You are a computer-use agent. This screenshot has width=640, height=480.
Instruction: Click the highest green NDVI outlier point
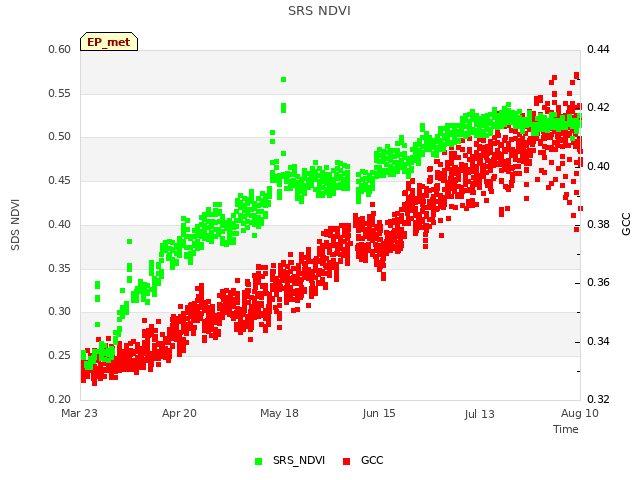point(283,79)
